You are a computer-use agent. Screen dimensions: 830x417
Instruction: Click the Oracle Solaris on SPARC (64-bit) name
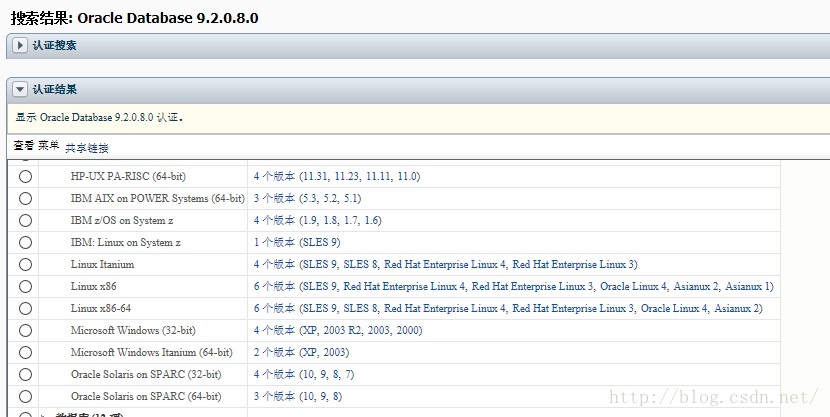[146, 396]
